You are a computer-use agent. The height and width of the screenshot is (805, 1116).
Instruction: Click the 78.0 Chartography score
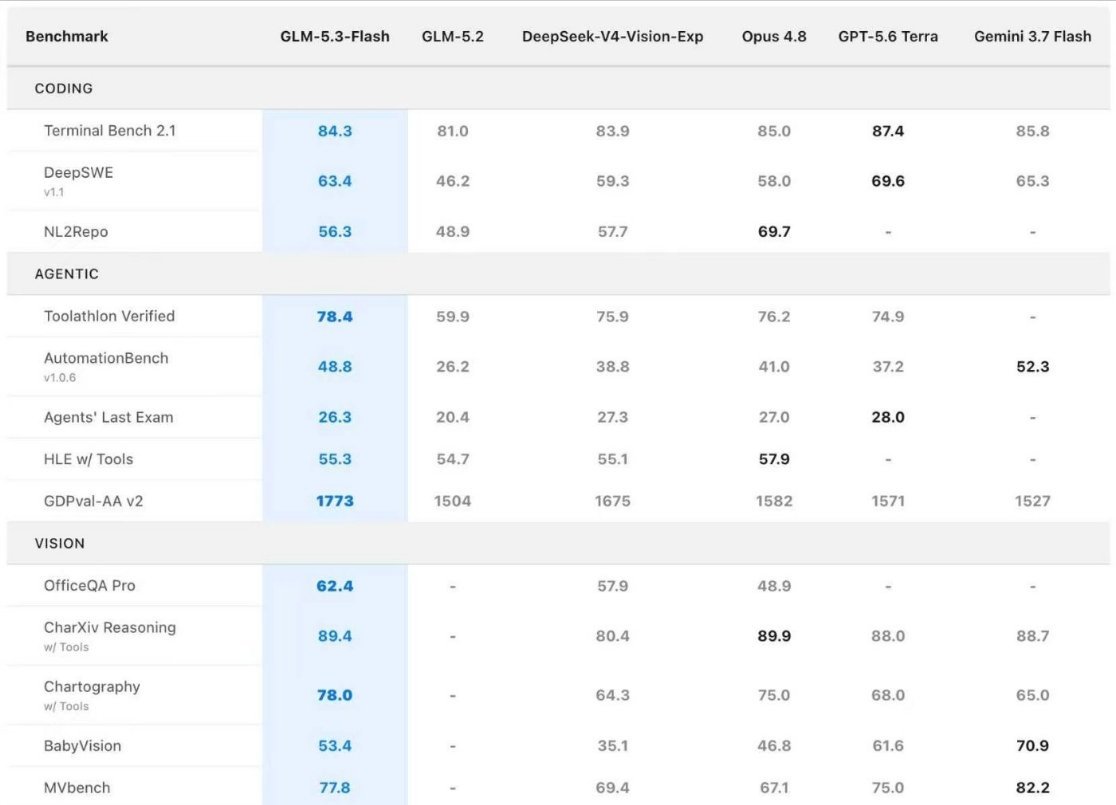pos(335,695)
